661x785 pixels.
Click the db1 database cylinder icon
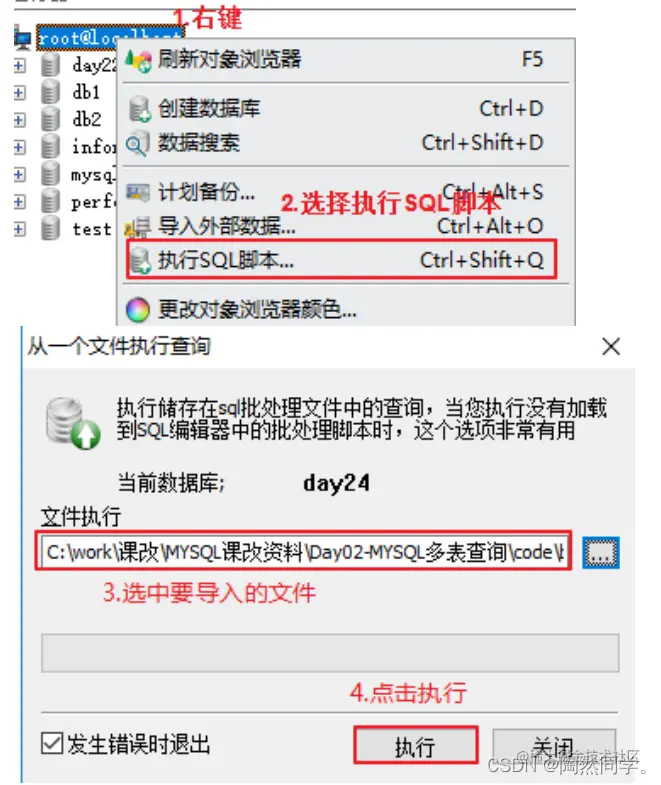pyautogui.click(x=50, y=92)
